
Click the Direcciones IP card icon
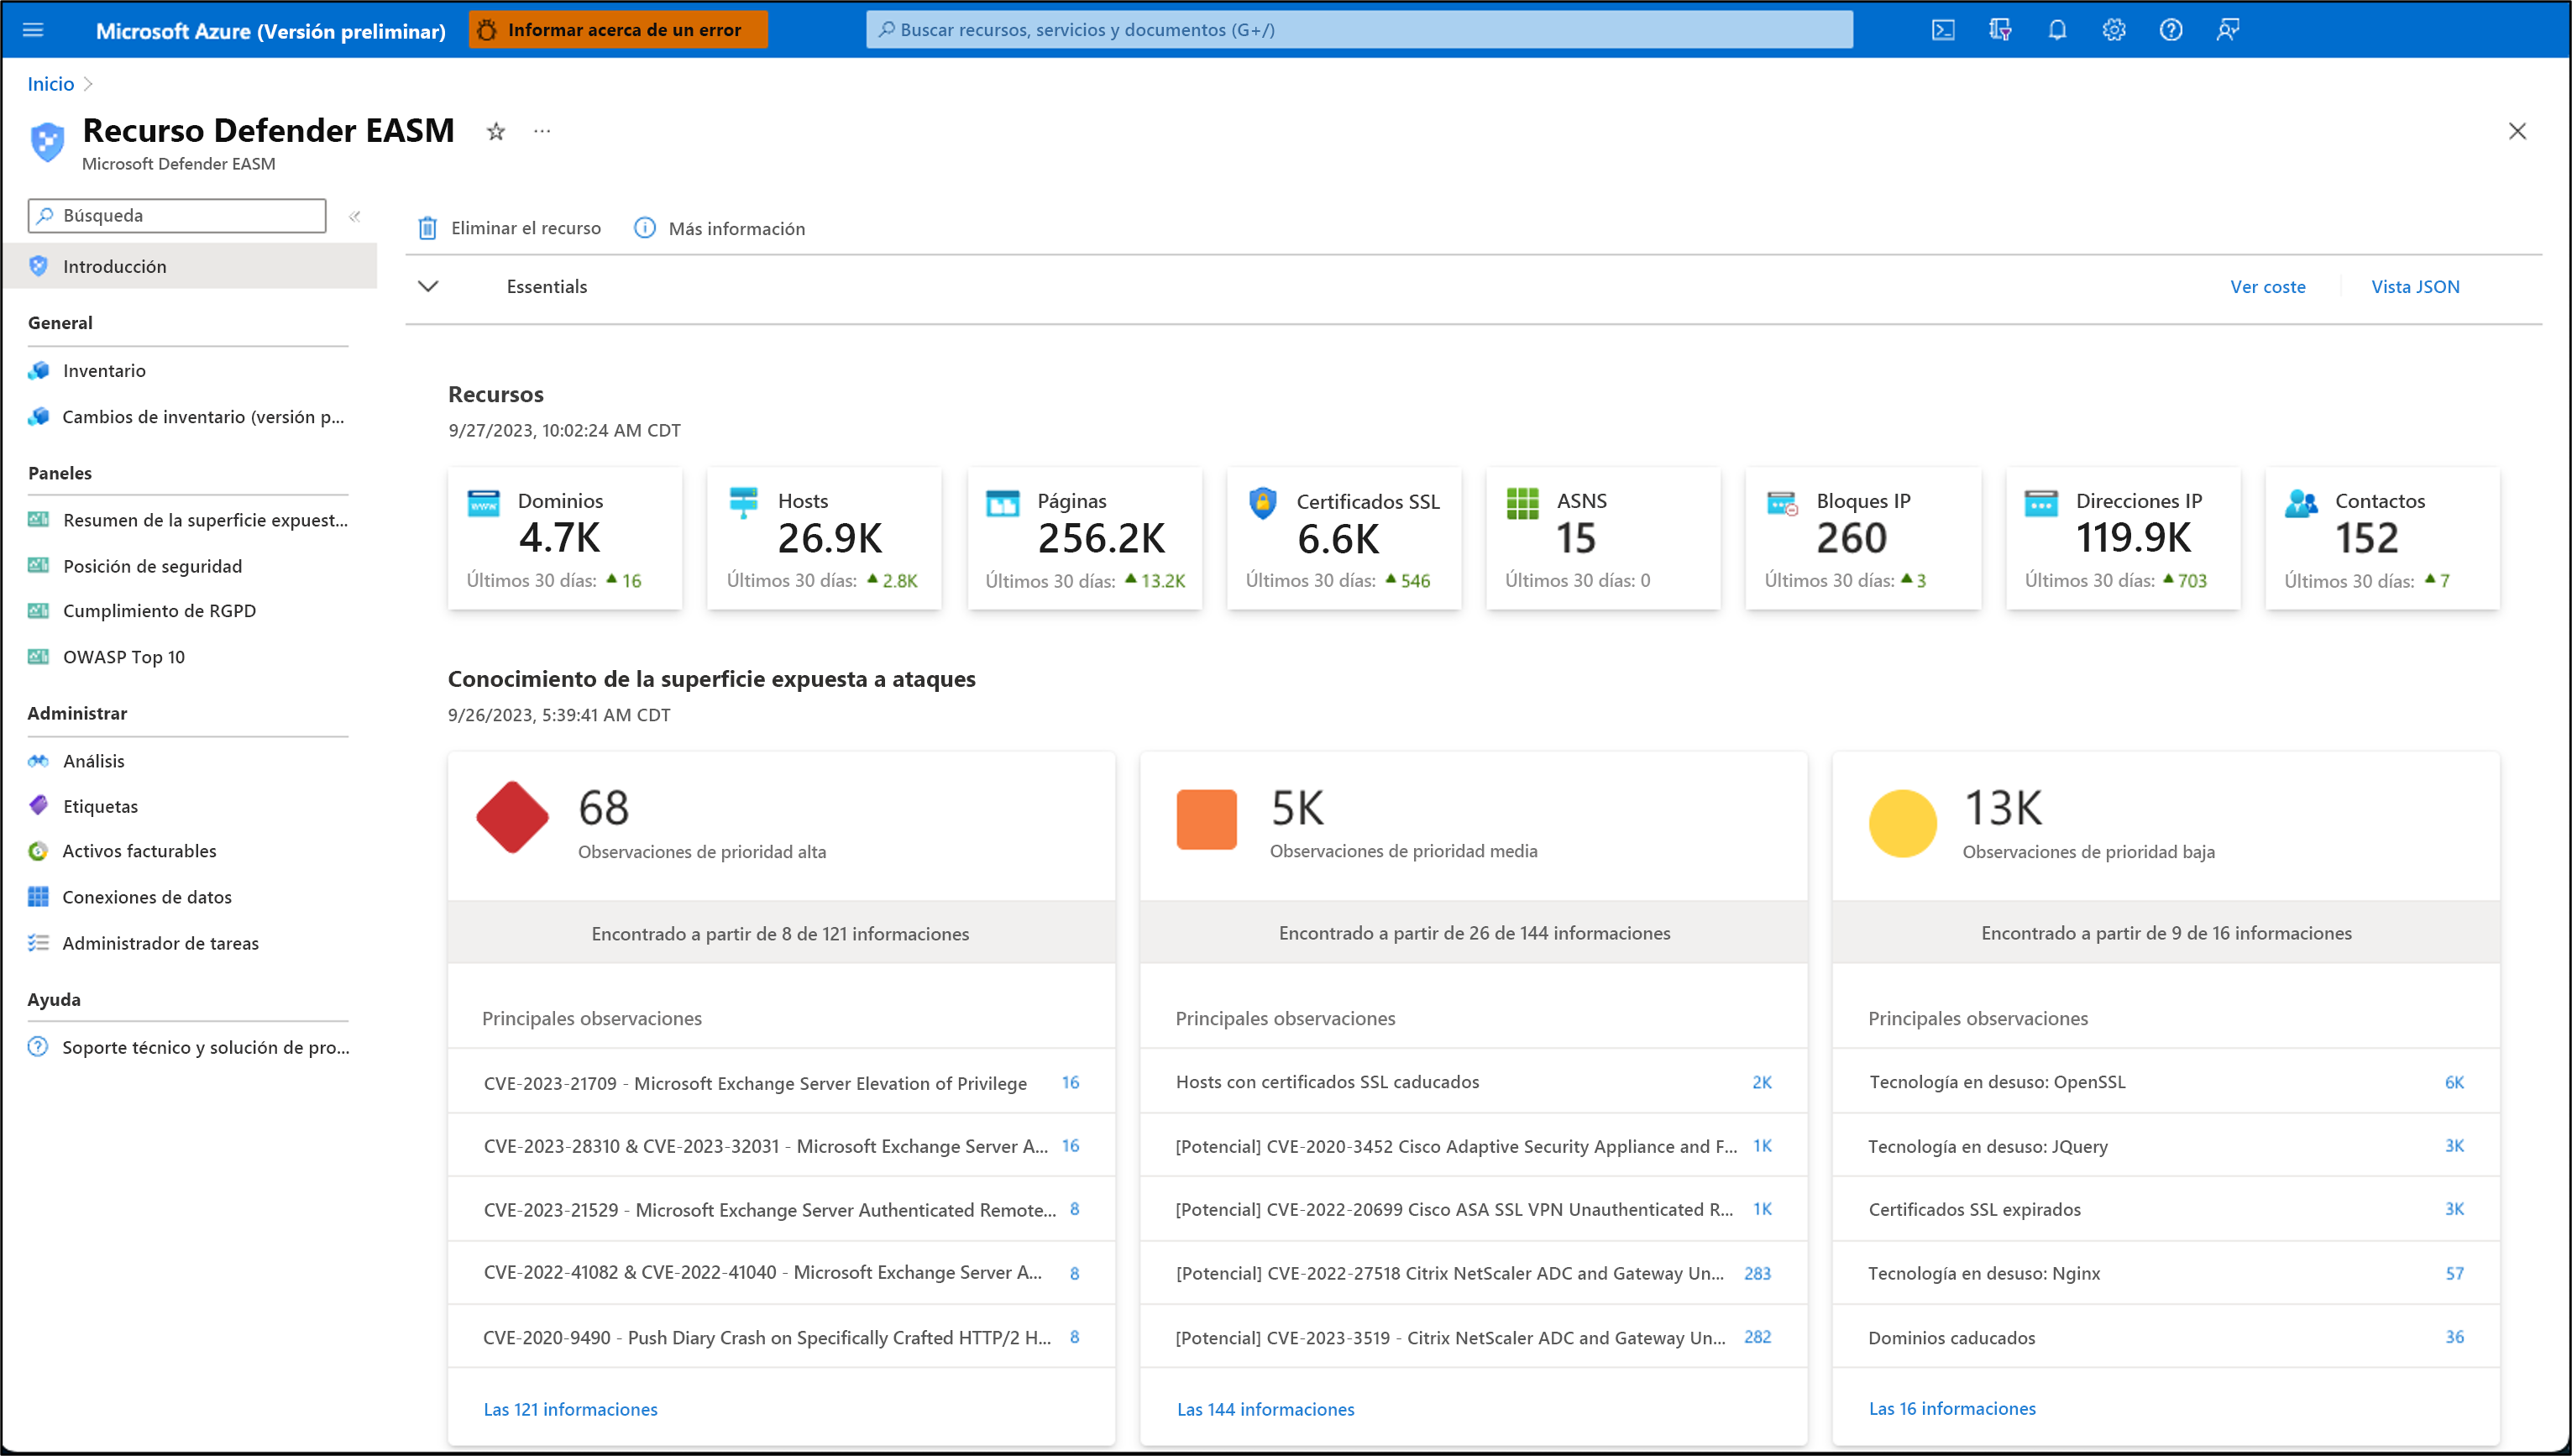[2041, 502]
